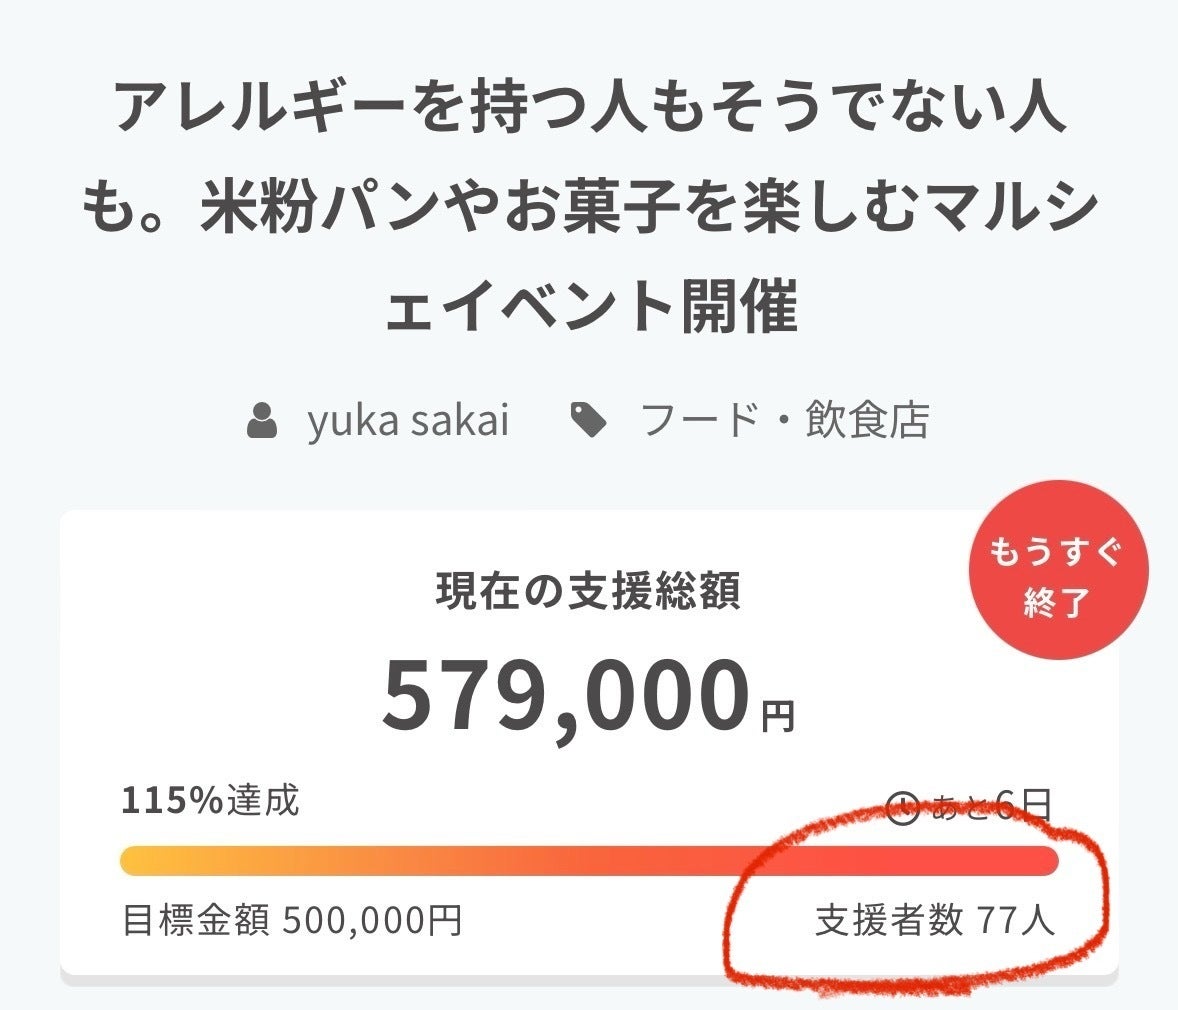Click the 目標金額 label
This screenshot has width=1178, height=1010.
point(196,920)
